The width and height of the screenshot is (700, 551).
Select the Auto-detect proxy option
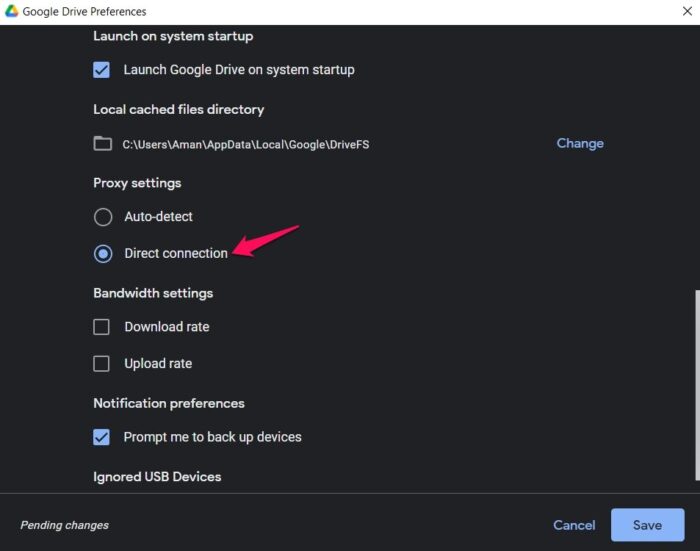pyautogui.click(x=103, y=217)
